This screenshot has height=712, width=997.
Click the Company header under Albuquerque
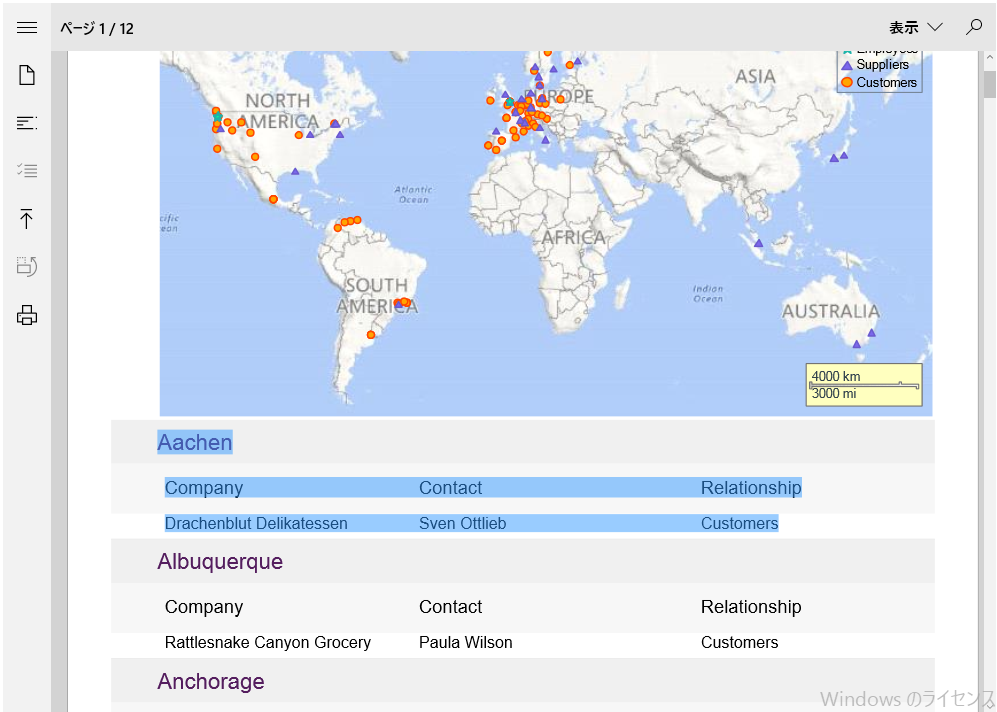pos(203,606)
